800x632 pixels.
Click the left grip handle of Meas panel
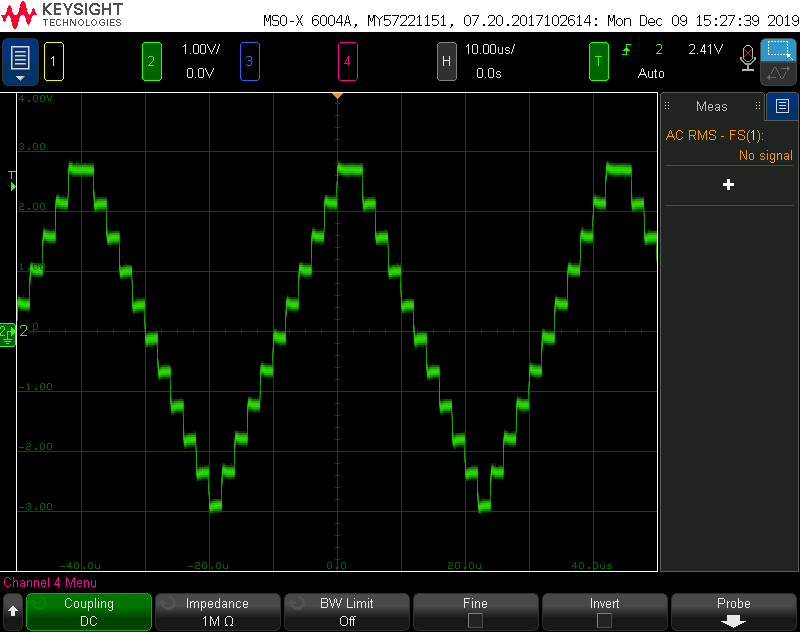(x=667, y=106)
